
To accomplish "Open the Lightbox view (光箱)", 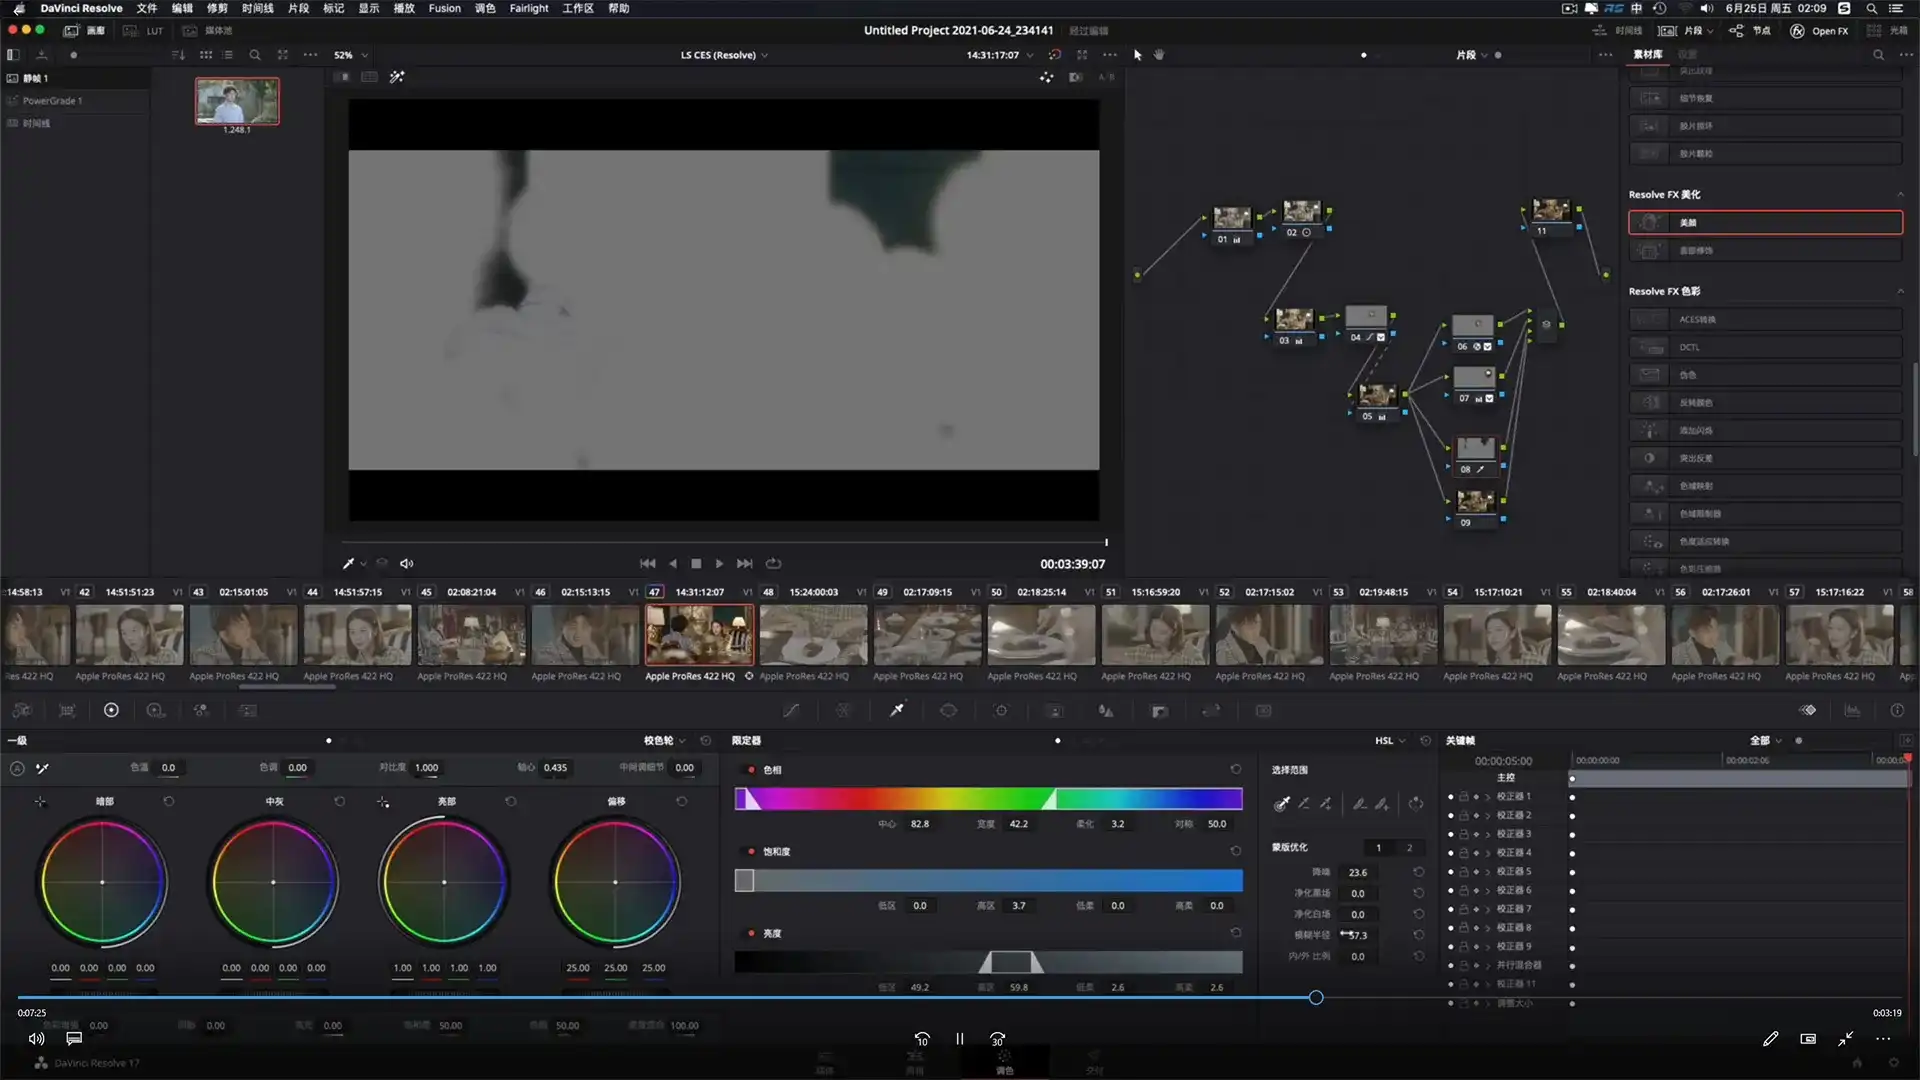I will point(1898,30).
